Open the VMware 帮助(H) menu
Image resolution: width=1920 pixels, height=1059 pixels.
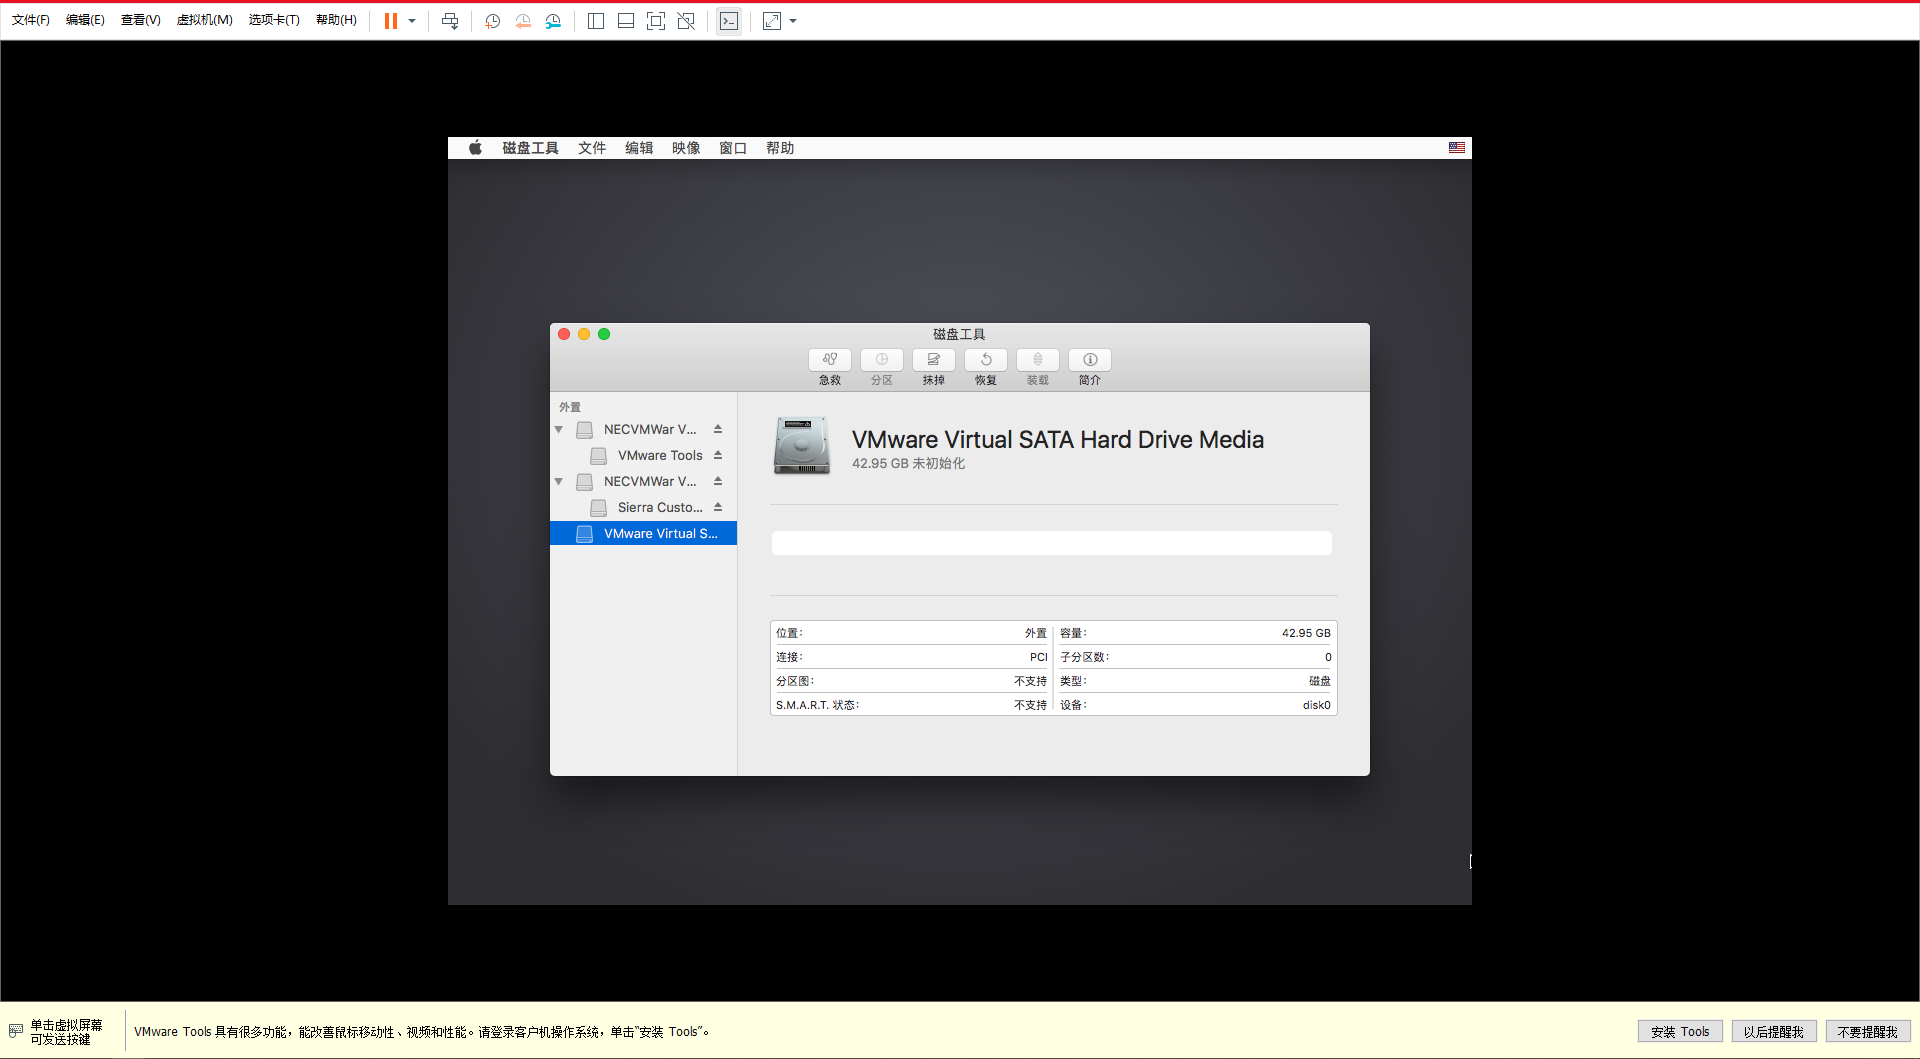(x=337, y=20)
